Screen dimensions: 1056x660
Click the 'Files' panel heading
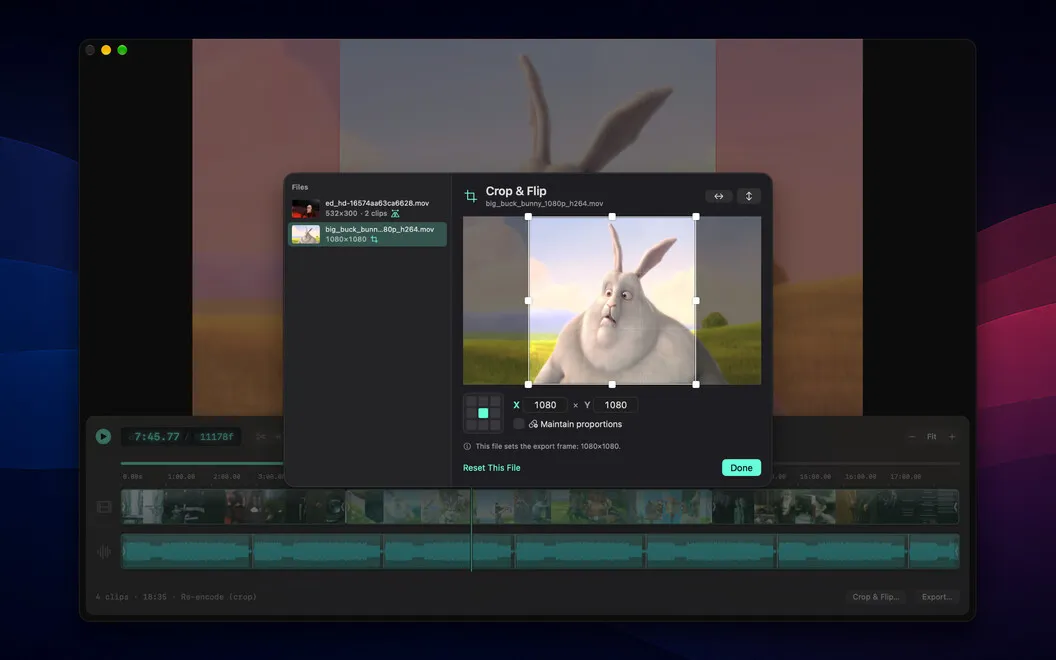[x=300, y=187]
